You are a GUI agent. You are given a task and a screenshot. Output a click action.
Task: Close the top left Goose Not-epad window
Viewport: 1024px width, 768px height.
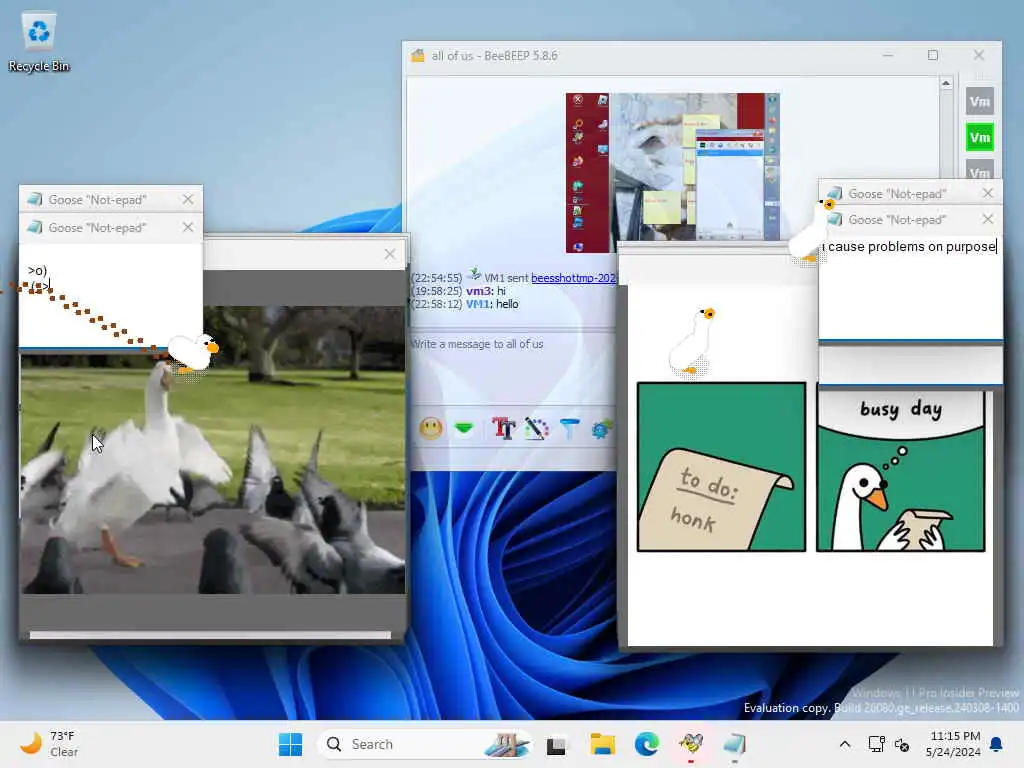[x=188, y=199]
